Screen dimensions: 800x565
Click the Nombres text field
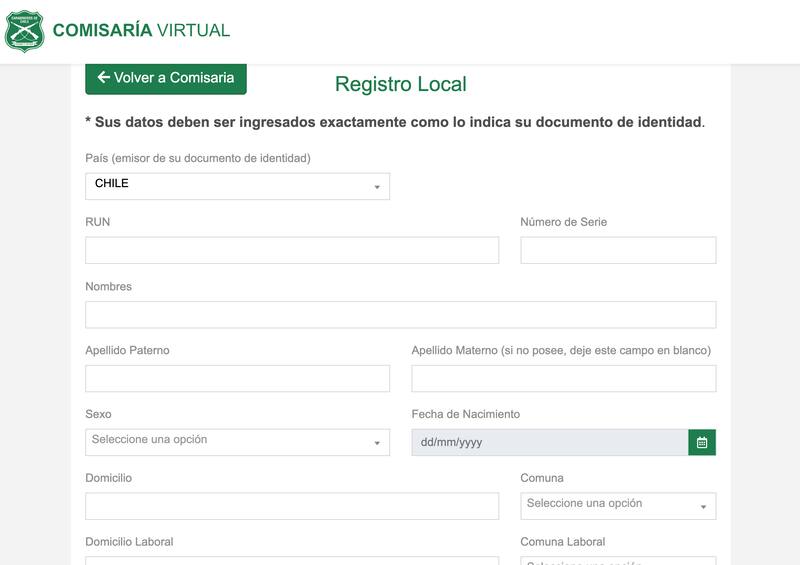pyautogui.click(x=400, y=314)
